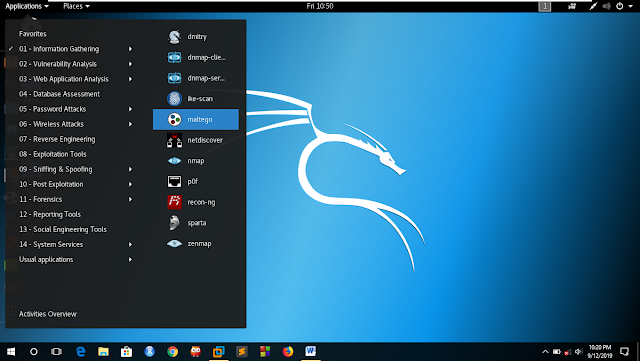Image resolution: width=640 pixels, height=361 pixels.
Task: Launch dmitry from the tools list
Action: [196, 37]
